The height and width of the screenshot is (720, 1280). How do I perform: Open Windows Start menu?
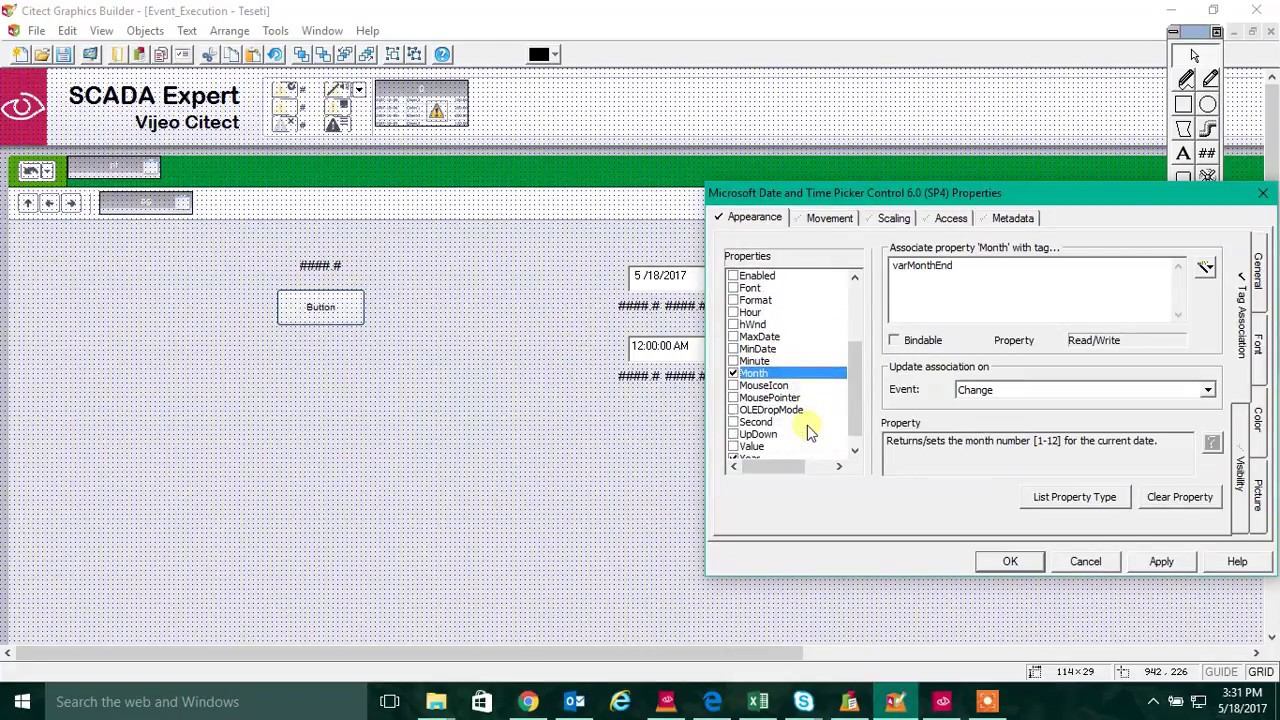click(x=22, y=702)
